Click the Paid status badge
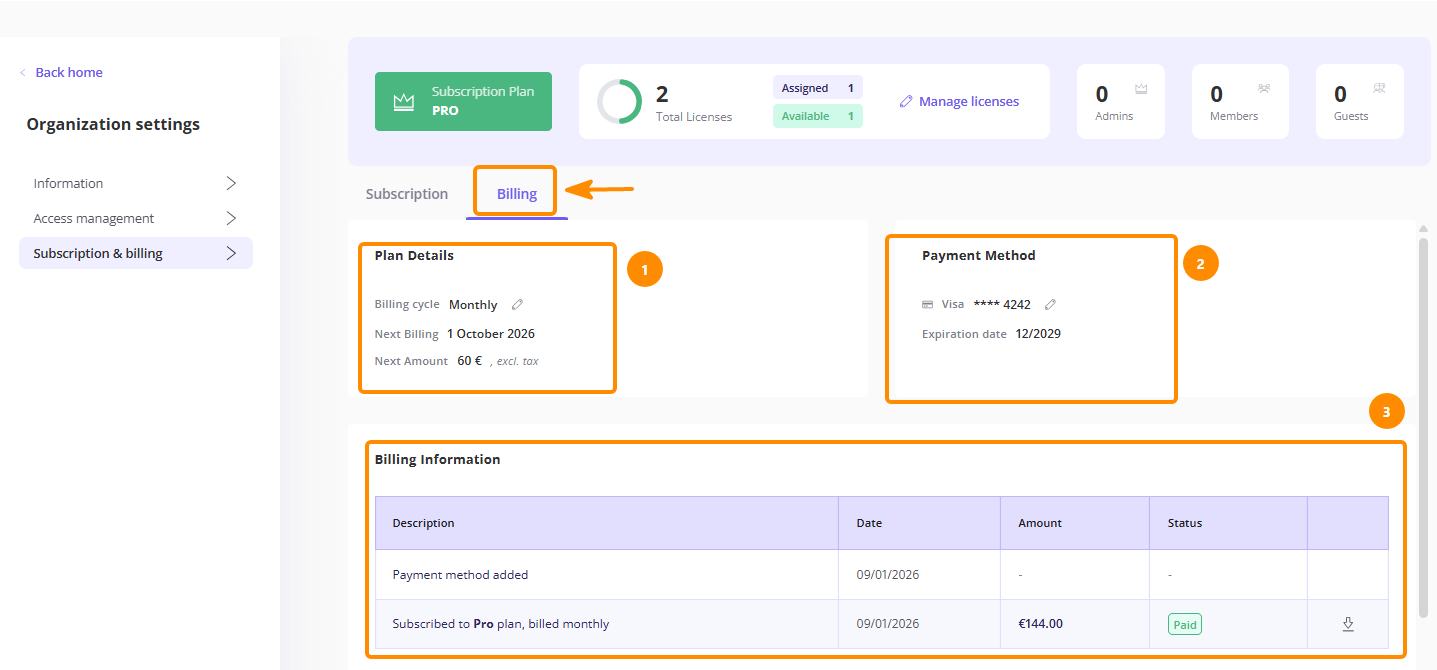Screen dimensions: 1437x670 coord(1185,624)
